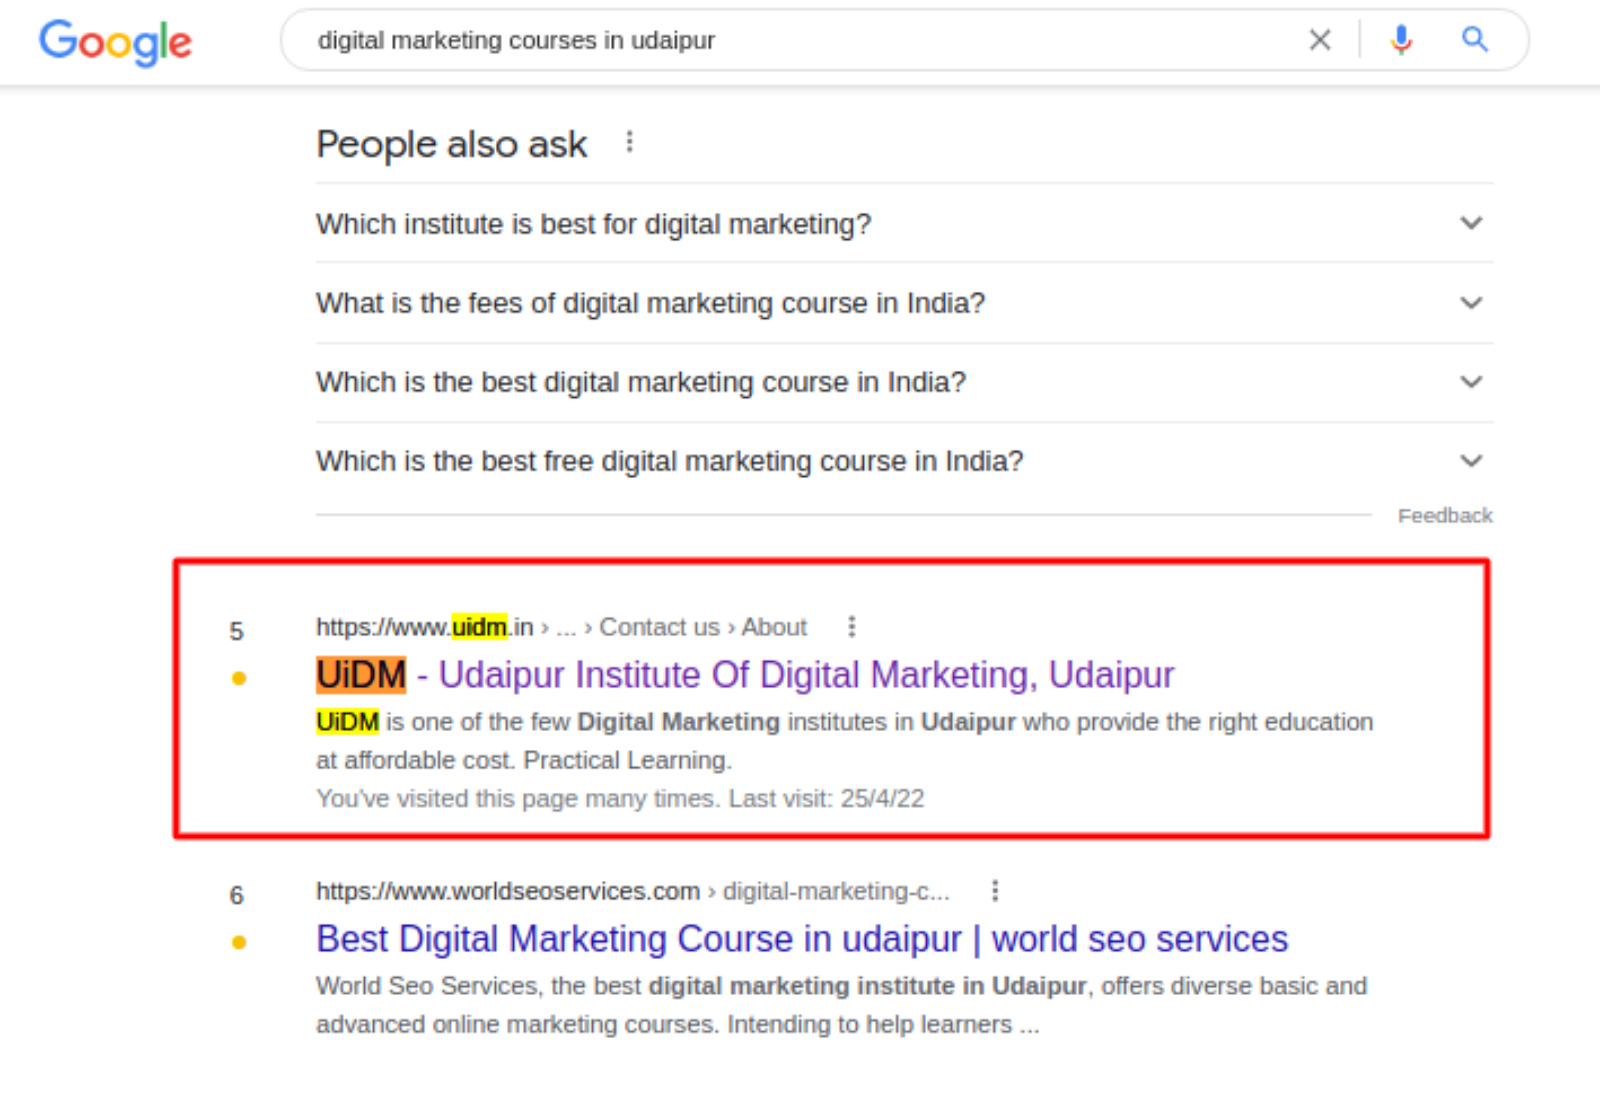
Task: Open the https://www.worldseoservices.com URL link
Action: click(x=506, y=890)
